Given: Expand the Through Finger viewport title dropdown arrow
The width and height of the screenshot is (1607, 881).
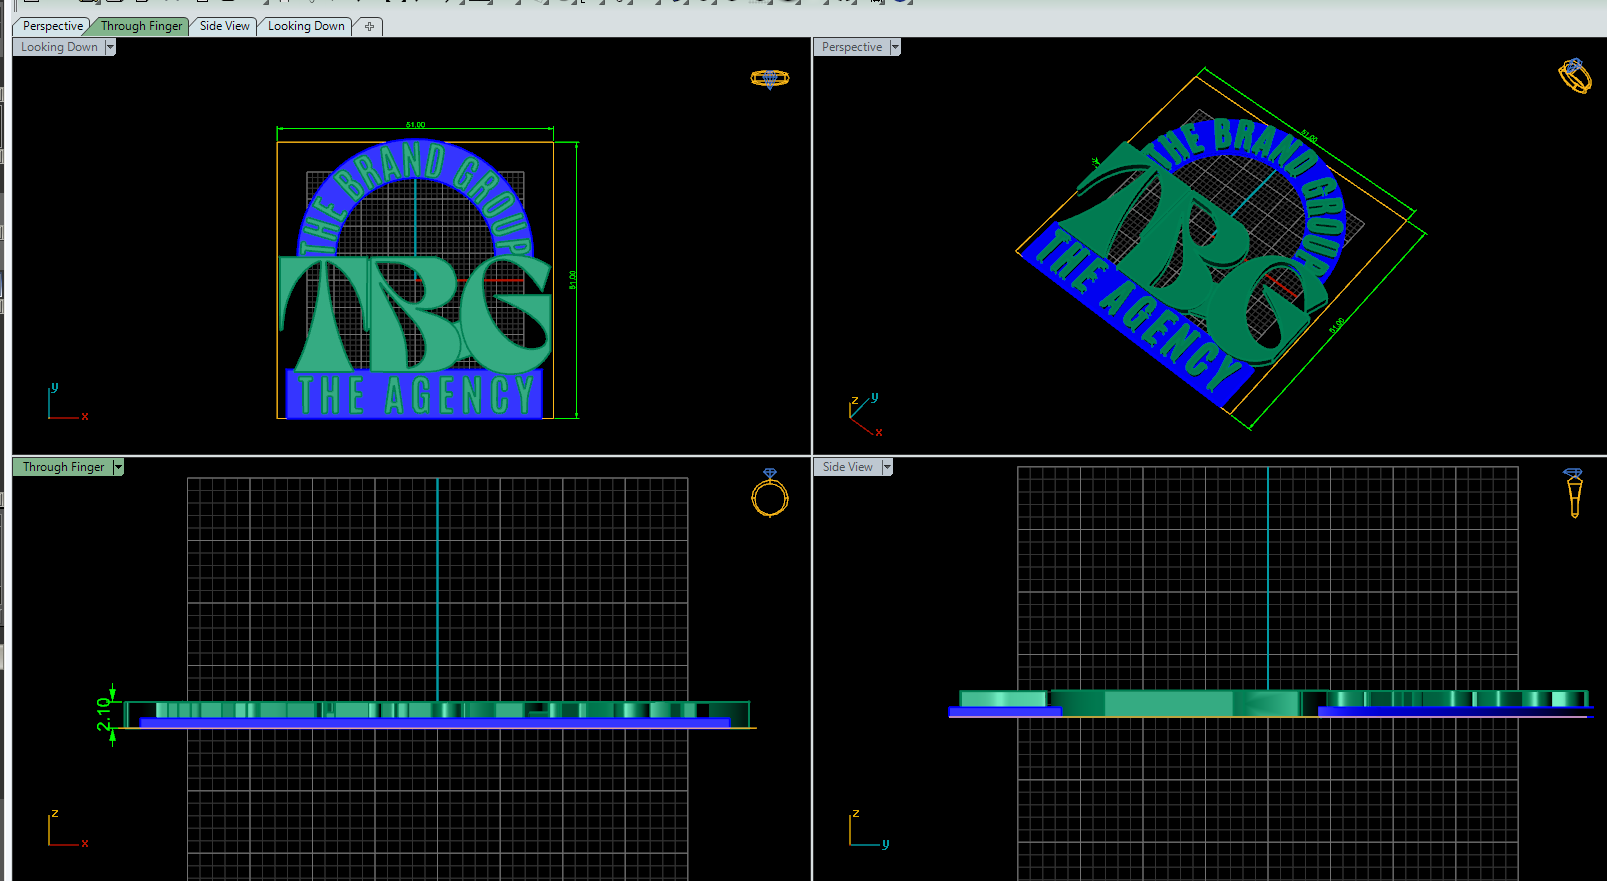Looking at the screenshot, I should click(118, 467).
